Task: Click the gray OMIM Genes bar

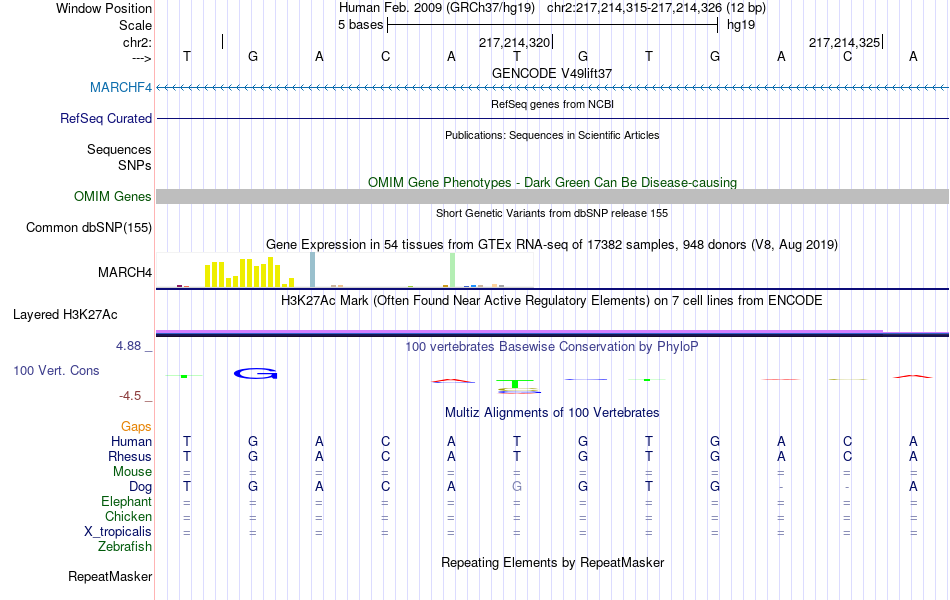Action: tap(553, 196)
